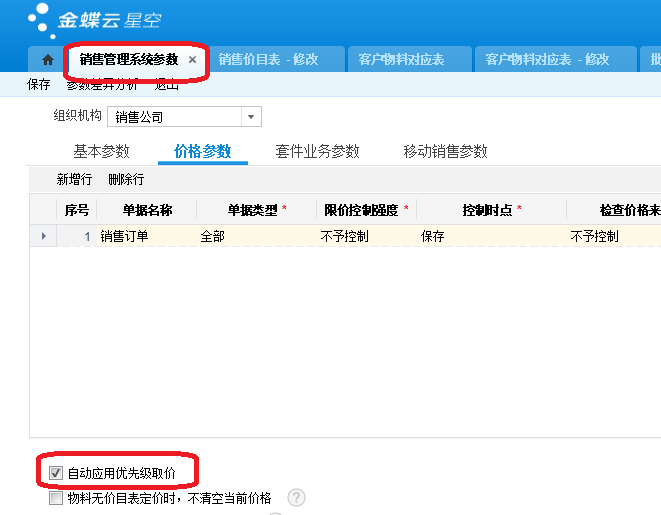Open 限价控制强度 cell showing 不予控制

pos(365,237)
